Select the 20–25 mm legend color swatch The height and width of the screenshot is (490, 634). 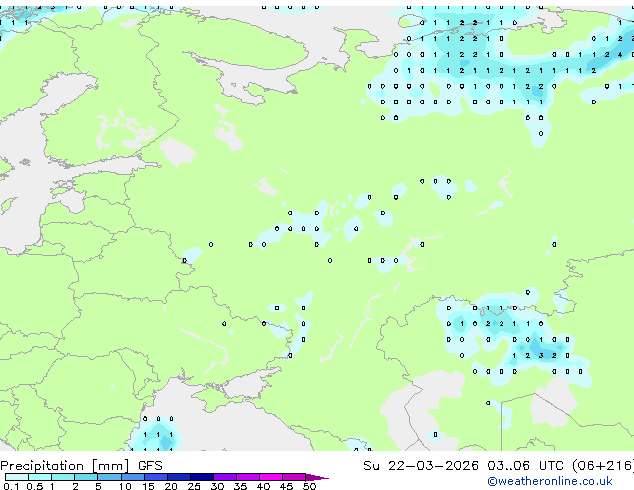pyautogui.click(x=179, y=477)
